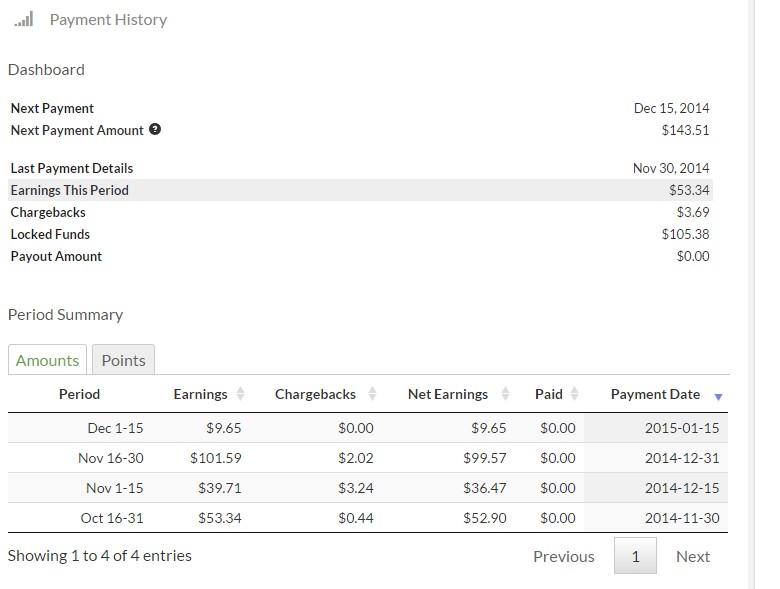The height and width of the screenshot is (589, 780).
Task: Sort table by Chargebacks column arrows
Action: [x=372, y=394]
